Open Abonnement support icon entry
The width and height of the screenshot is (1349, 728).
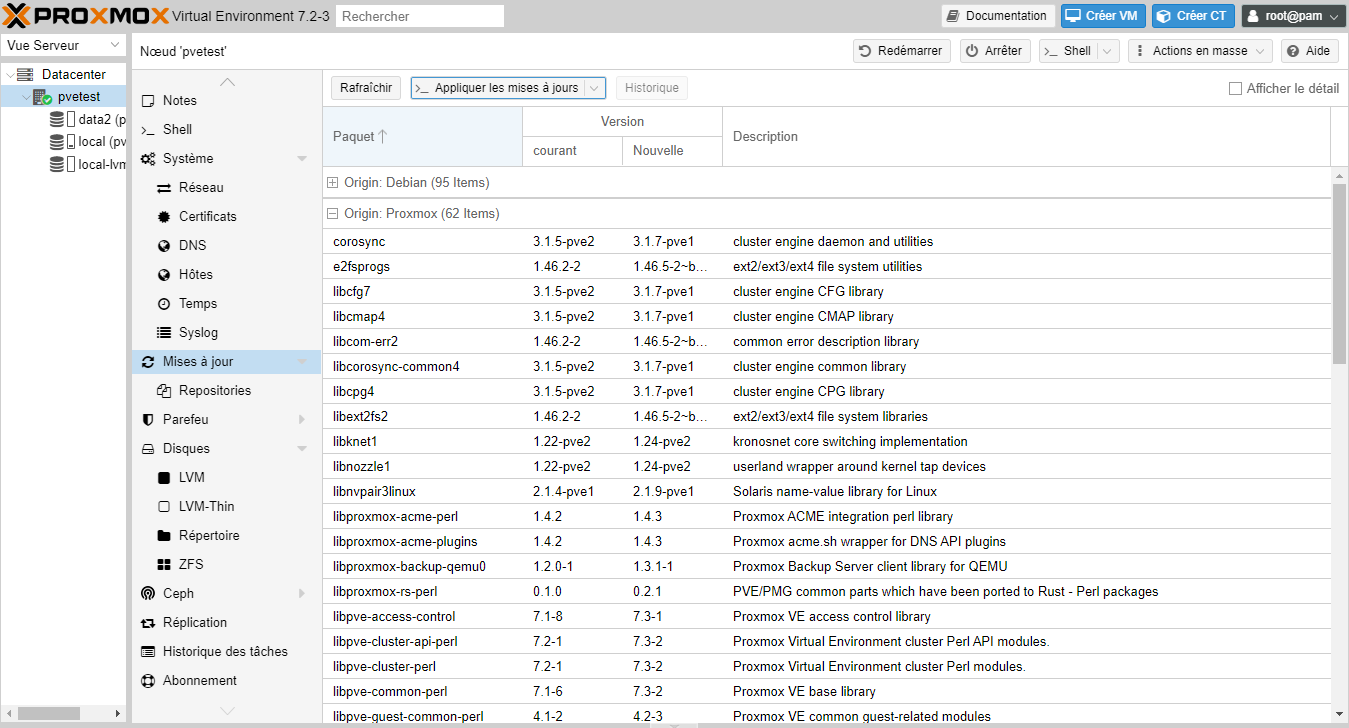[148, 680]
